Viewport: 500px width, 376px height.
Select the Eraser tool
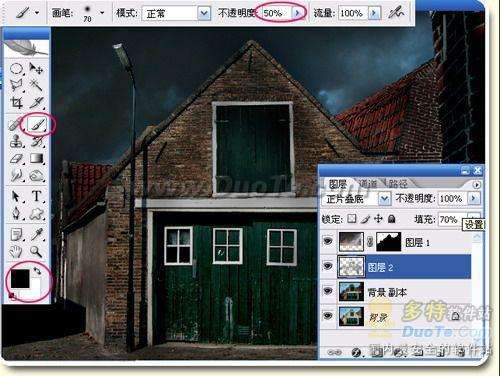coord(16,158)
